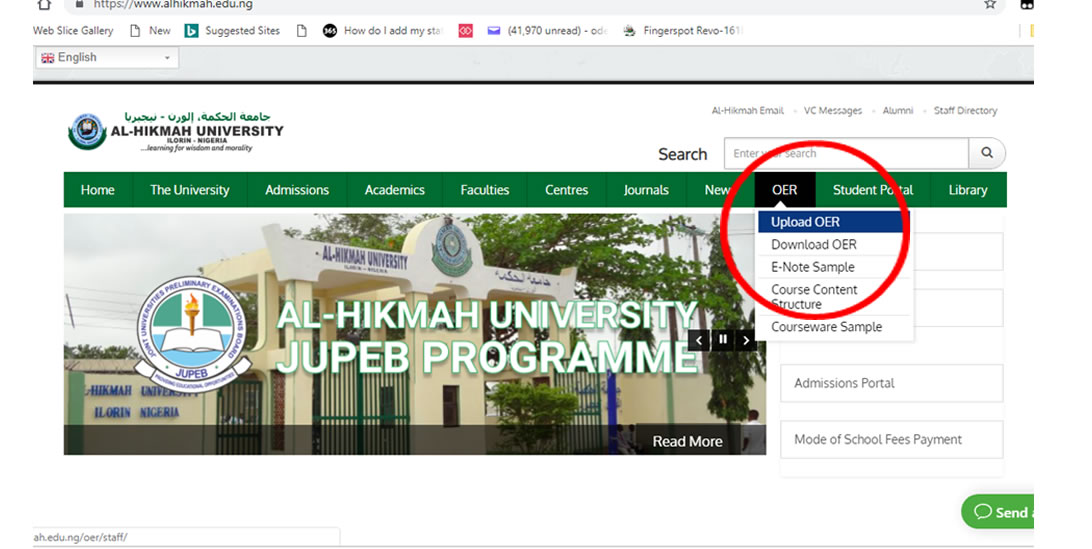The height and width of the screenshot is (549, 1092).
Task: Open the 'New' bookmark page icon
Action: [136, 31]
